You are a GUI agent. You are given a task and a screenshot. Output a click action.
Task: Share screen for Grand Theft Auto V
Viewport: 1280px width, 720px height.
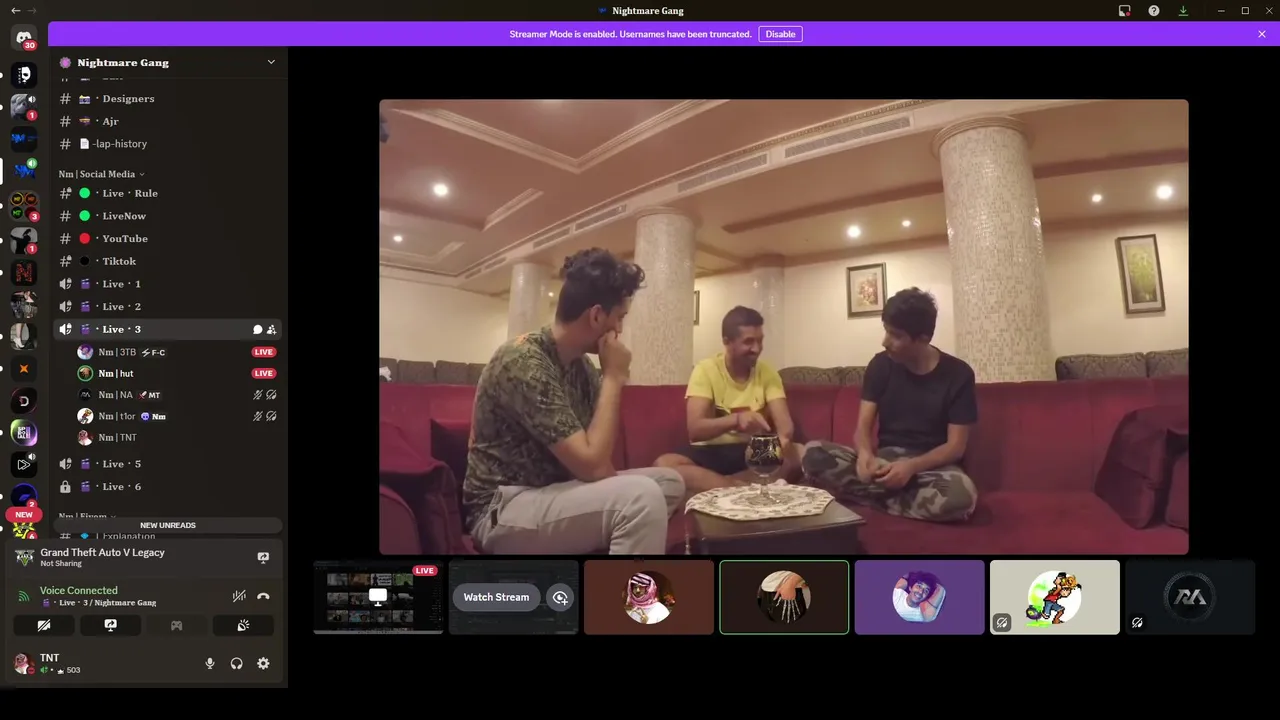coord(263,557)
